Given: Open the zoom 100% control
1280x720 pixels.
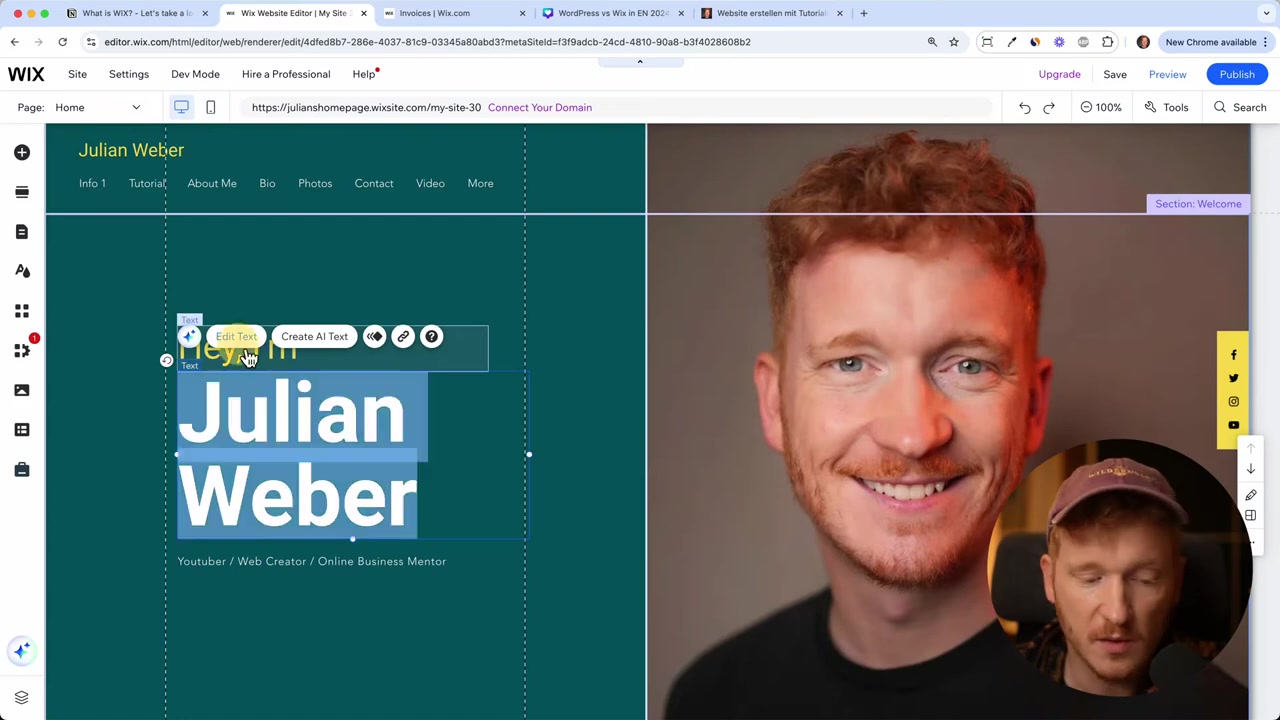Looking at the screenshot, I should tap(1101, 107).
